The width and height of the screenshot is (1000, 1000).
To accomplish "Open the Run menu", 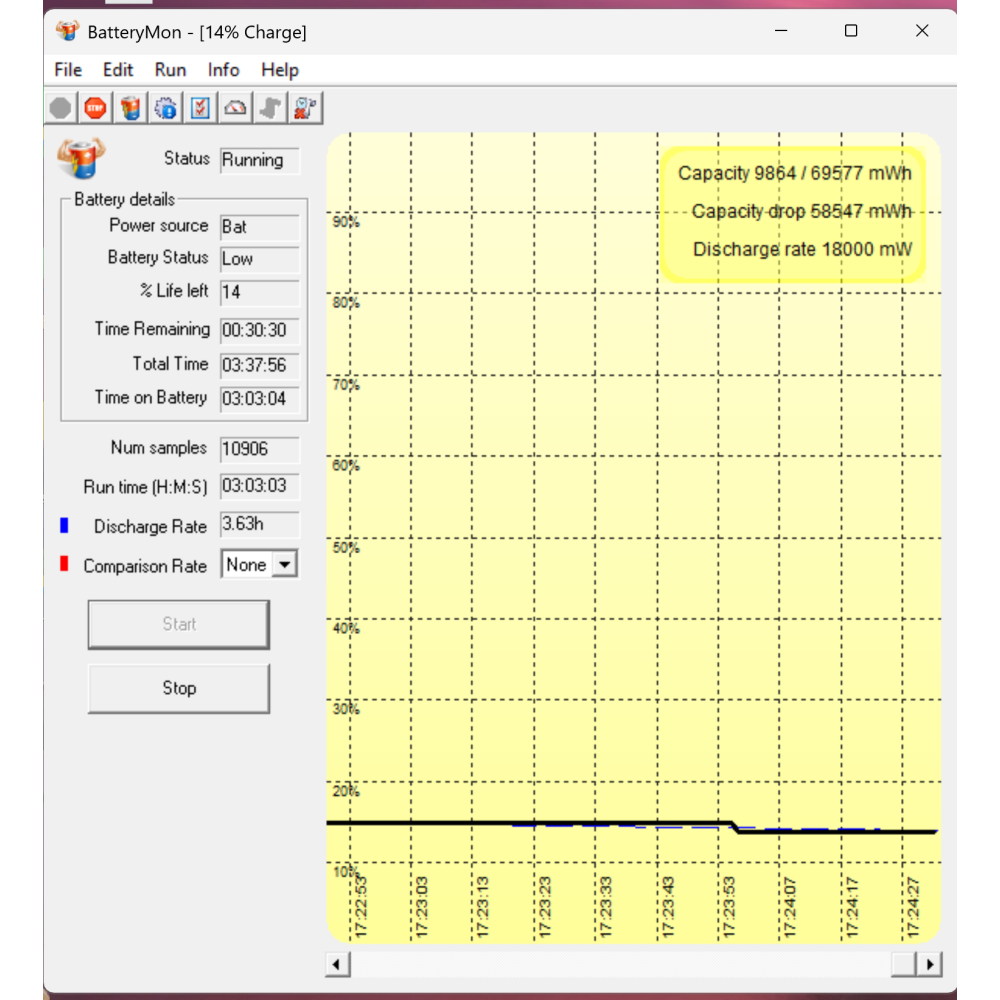I will point(170,70).
